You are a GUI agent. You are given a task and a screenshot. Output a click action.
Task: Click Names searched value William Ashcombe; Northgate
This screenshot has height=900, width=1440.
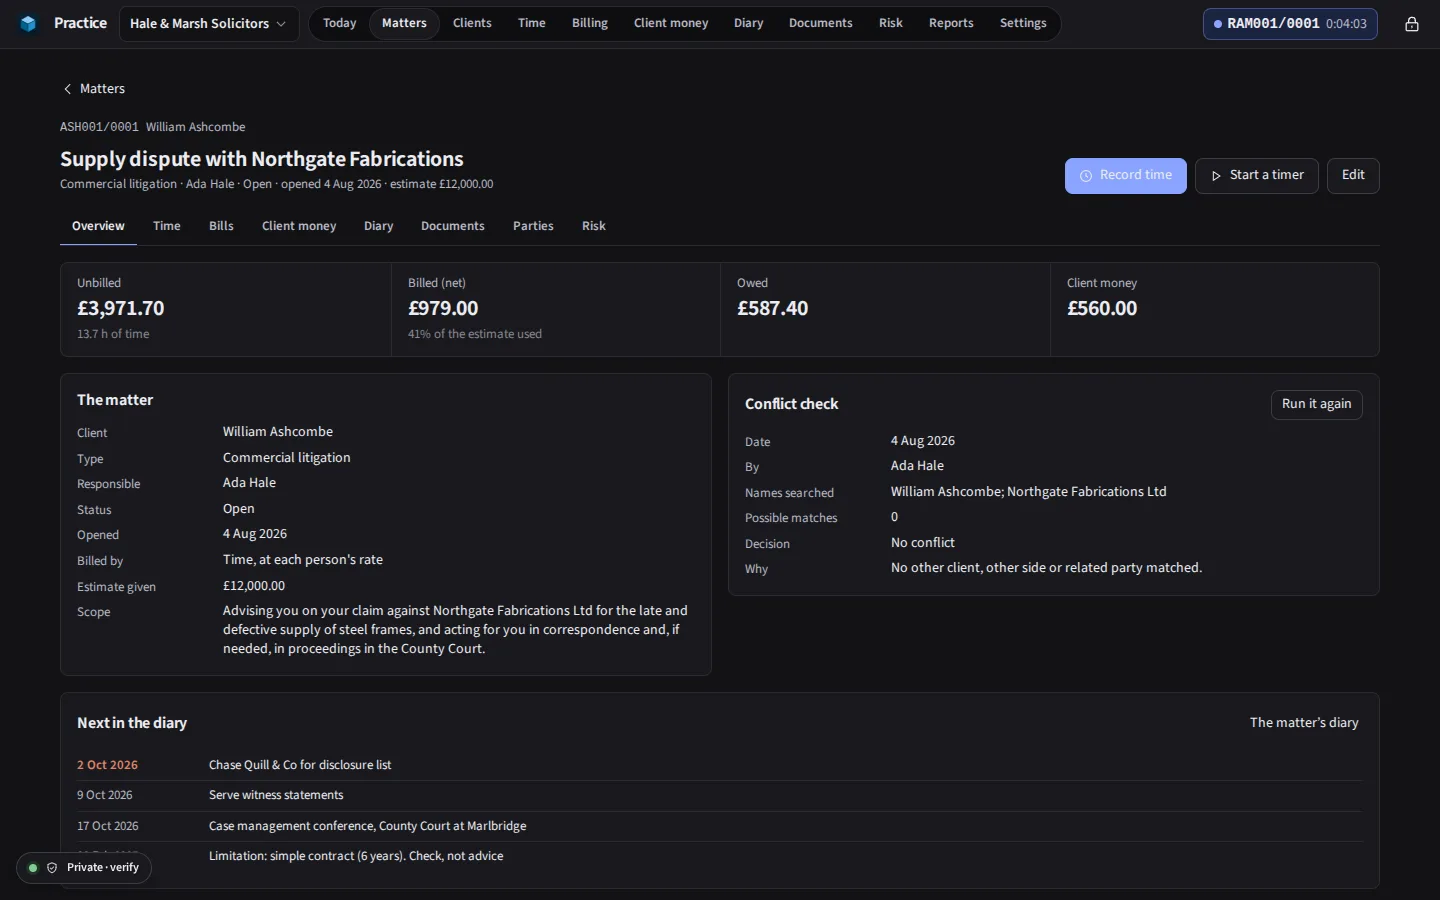click(1029, 492)
